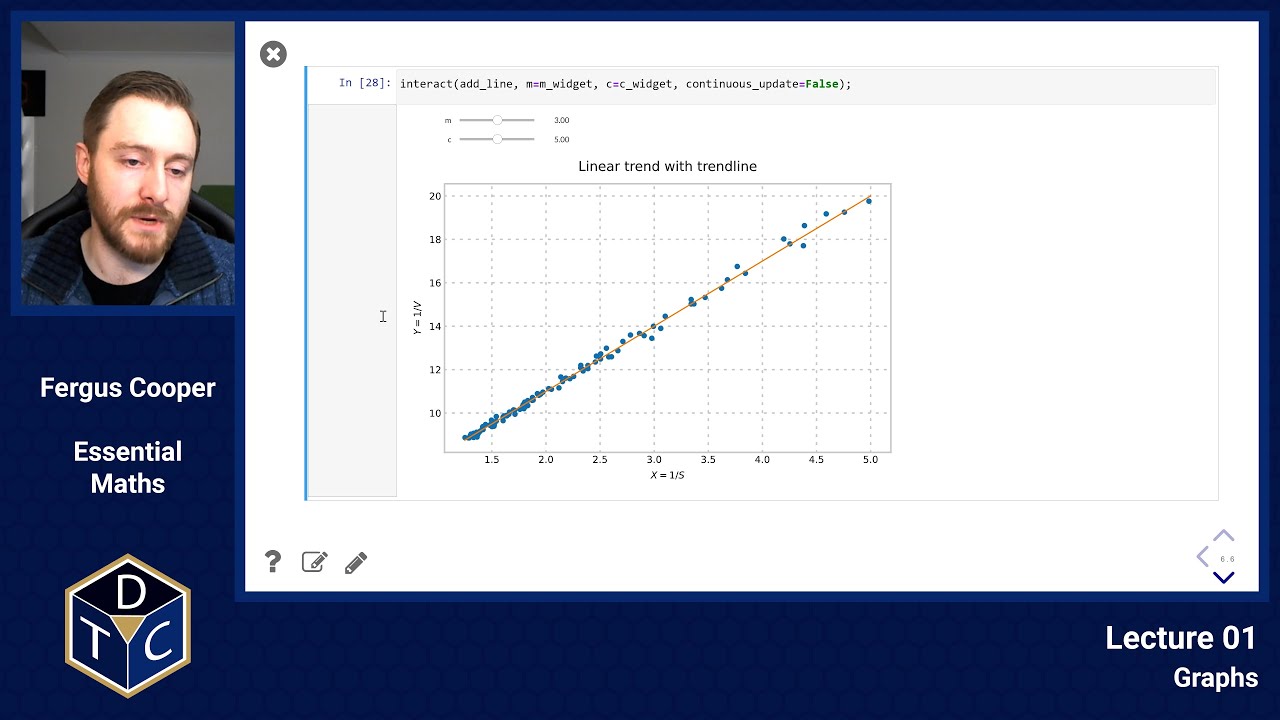Collapse the output using the left output margin
Screen dimensions: 1280x720
[x=352, y=300]
